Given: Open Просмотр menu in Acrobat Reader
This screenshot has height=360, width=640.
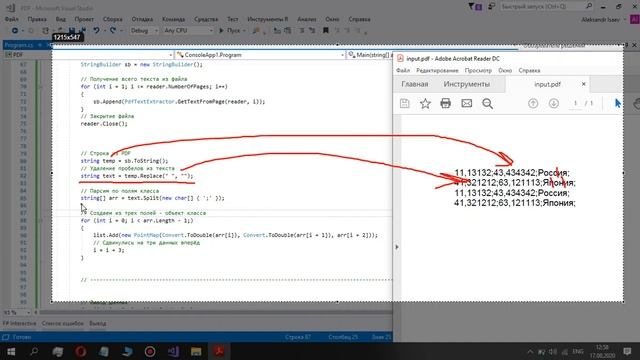Looking at the screenshot, I should click(478, 70).
